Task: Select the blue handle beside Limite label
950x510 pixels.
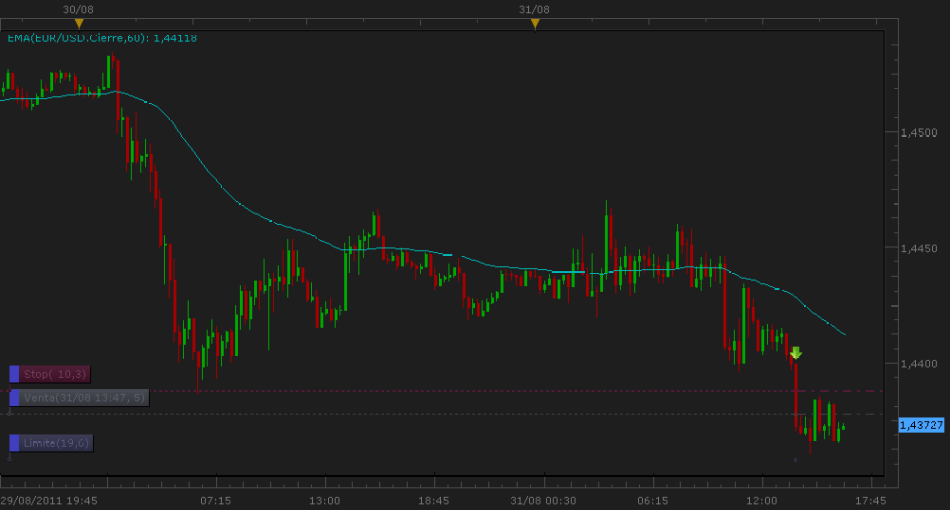Action: coord(15,442)
